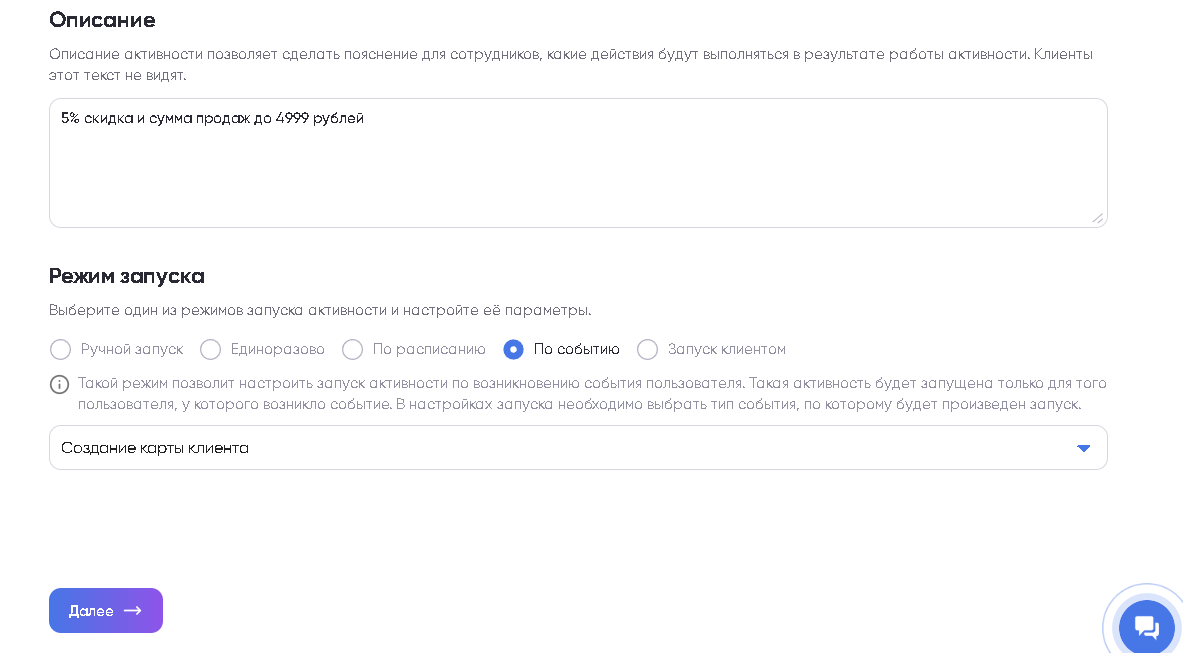Click the info icon beside the mode explanation
This screenshot has width=1183, height=653.
point(60,384)
